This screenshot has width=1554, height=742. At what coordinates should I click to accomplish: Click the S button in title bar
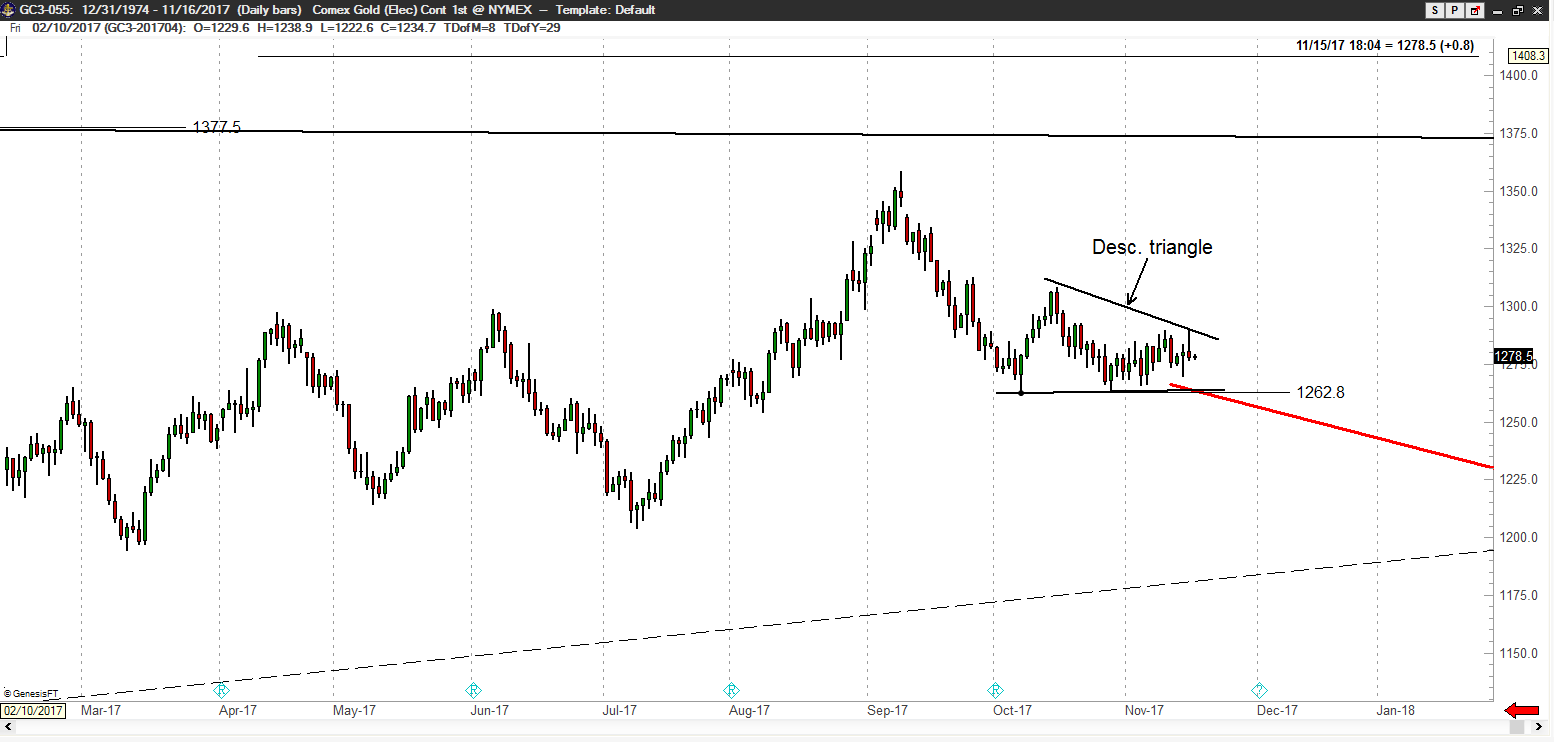(1436, 10)
